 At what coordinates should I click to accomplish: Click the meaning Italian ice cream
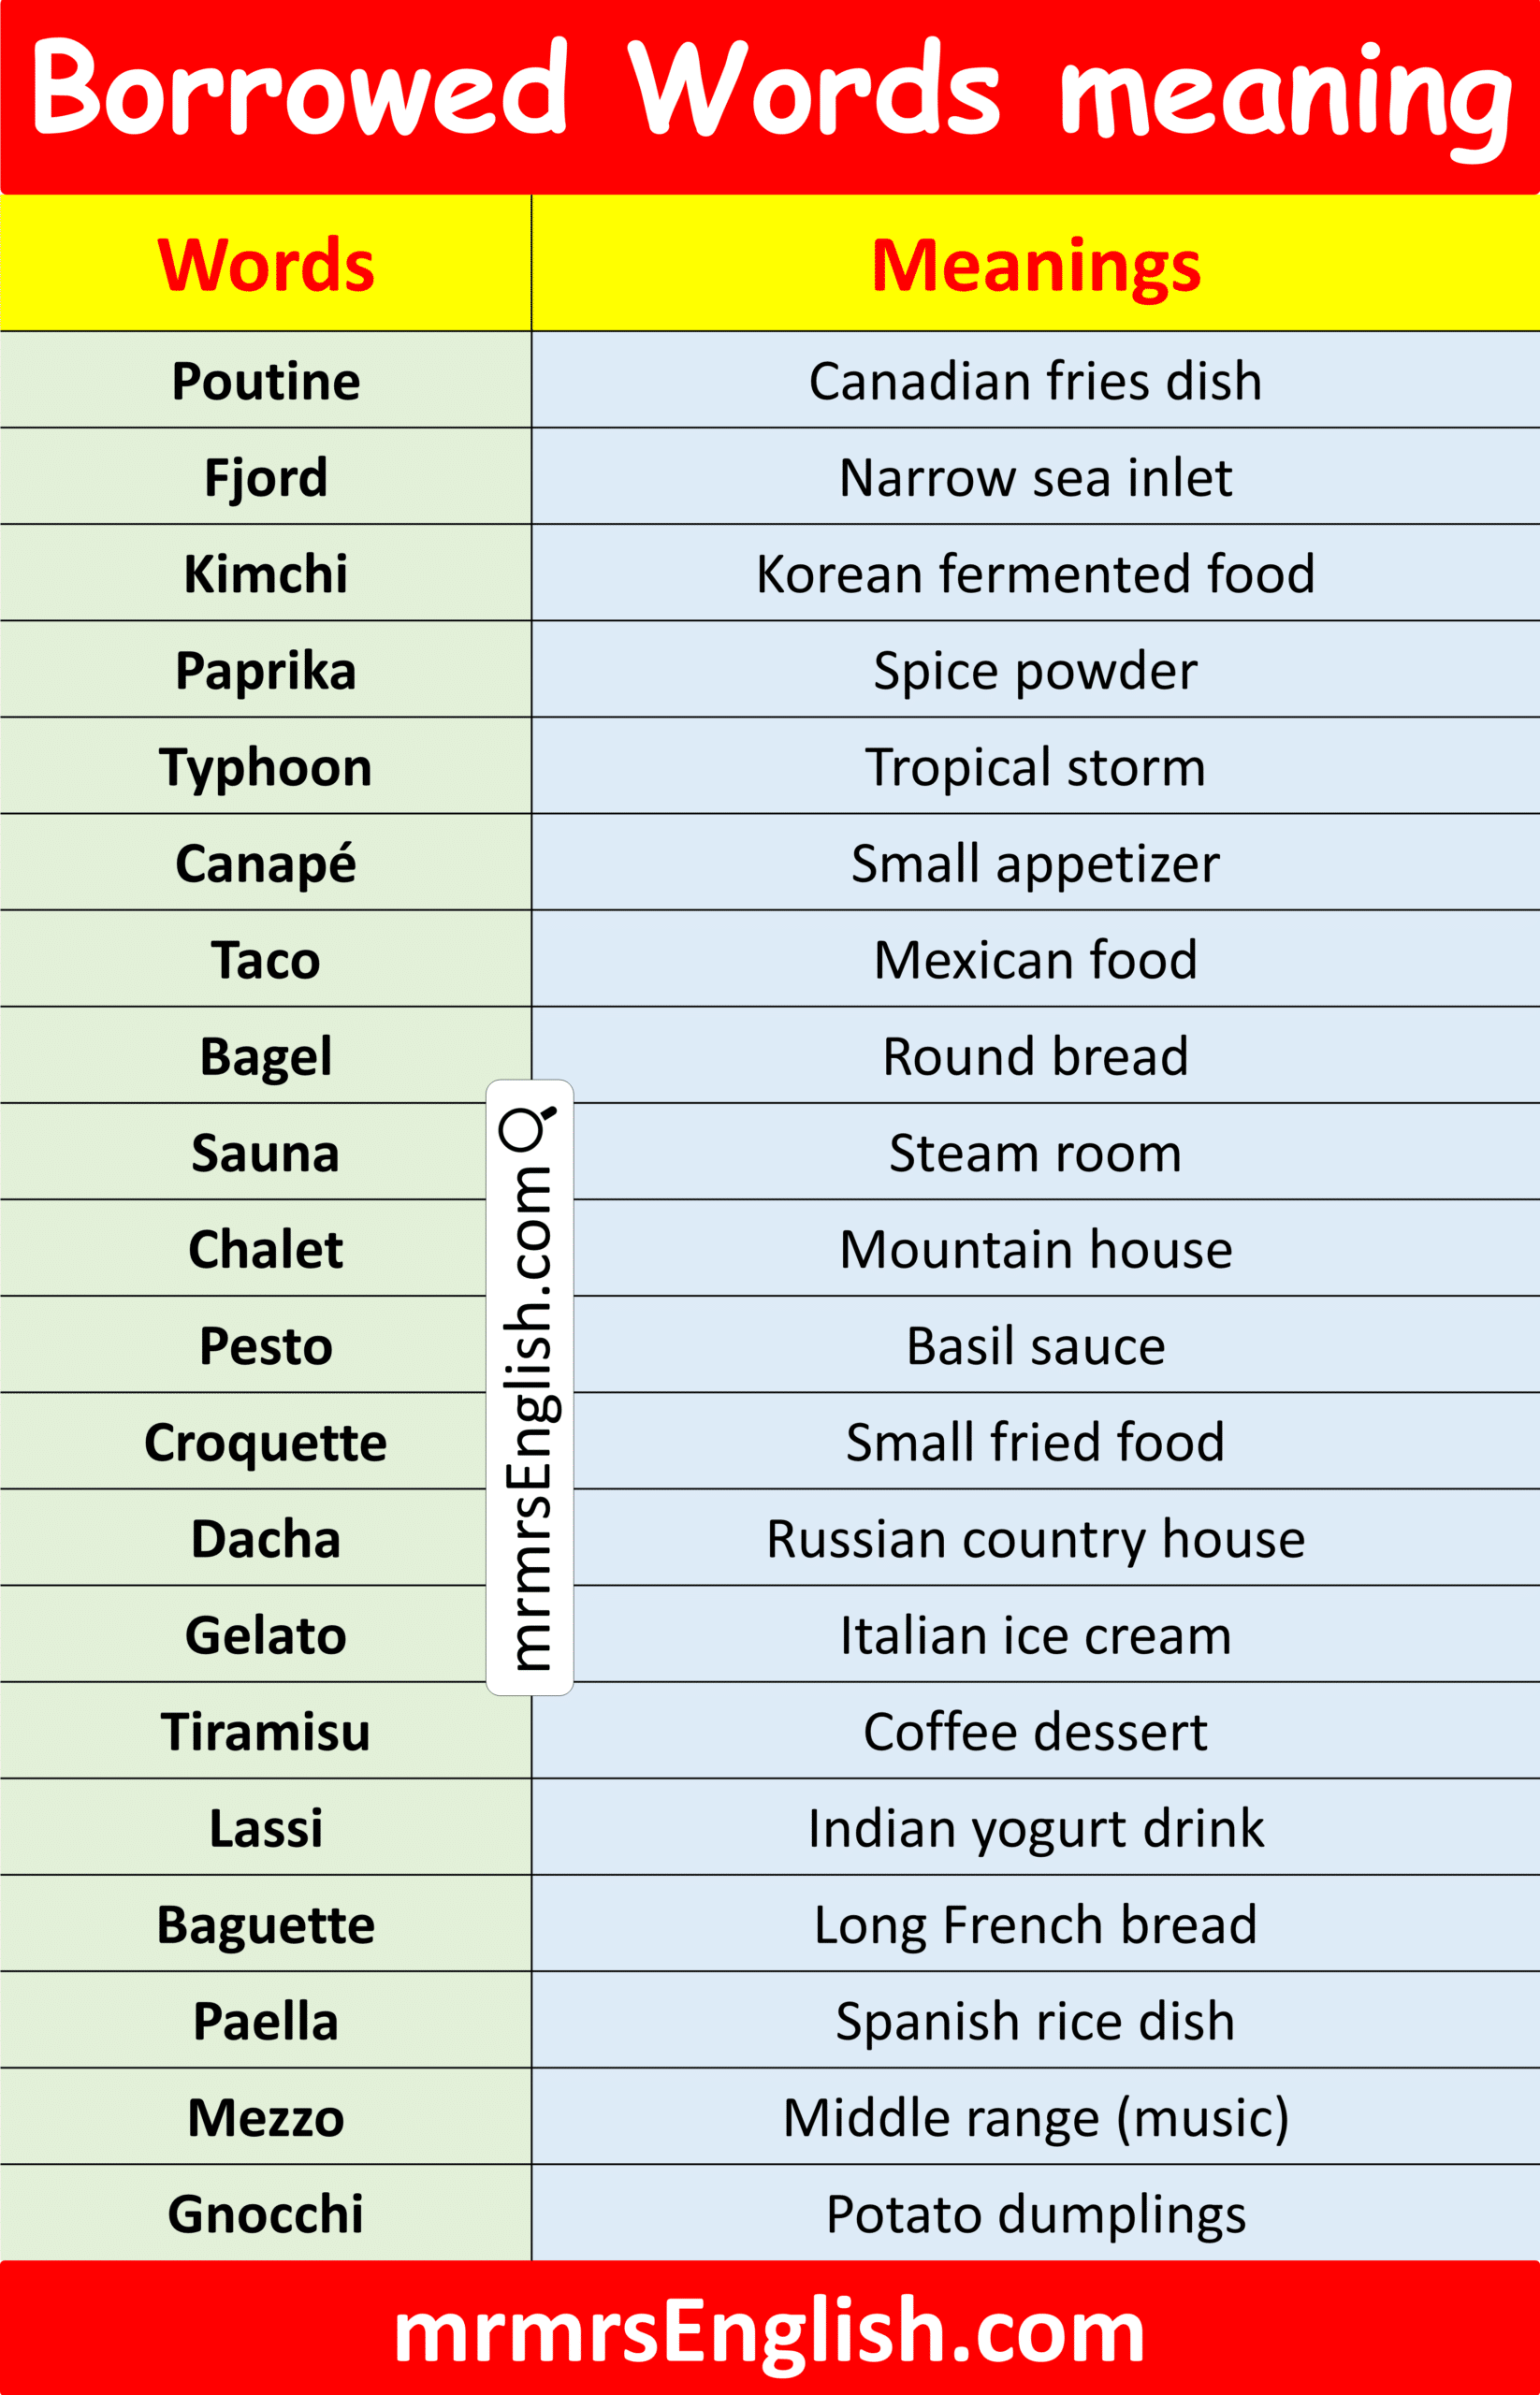point(1035,1636)
